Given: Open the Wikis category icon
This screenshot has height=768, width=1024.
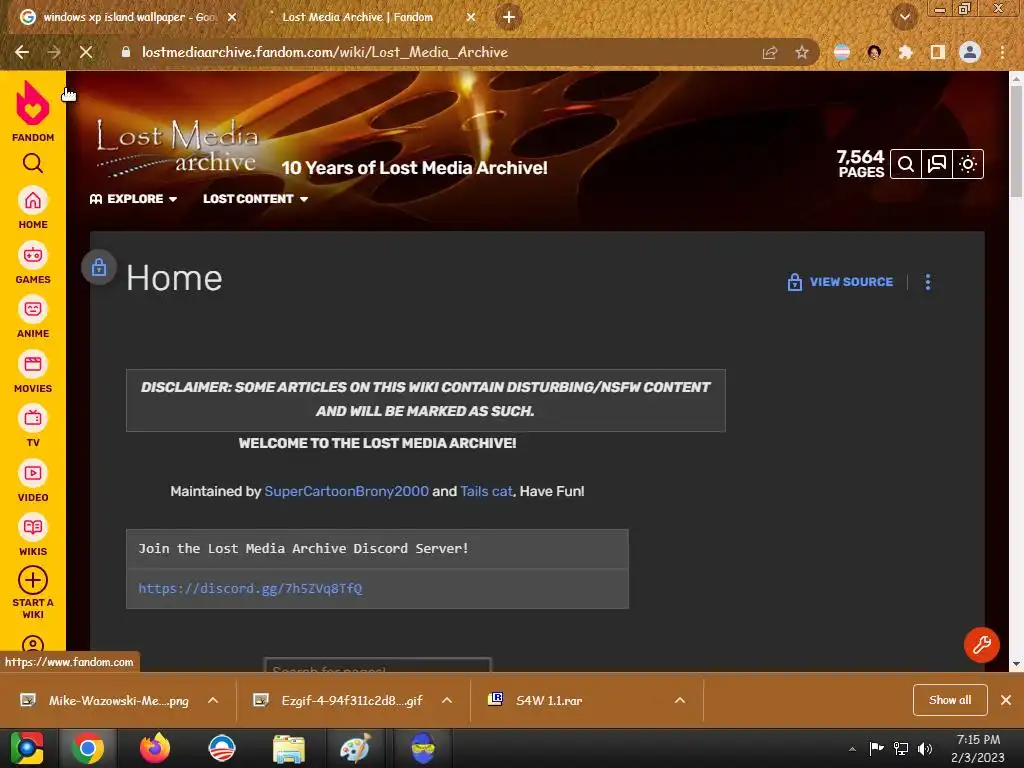Looking at the screenshot, I should click(33, 527).
